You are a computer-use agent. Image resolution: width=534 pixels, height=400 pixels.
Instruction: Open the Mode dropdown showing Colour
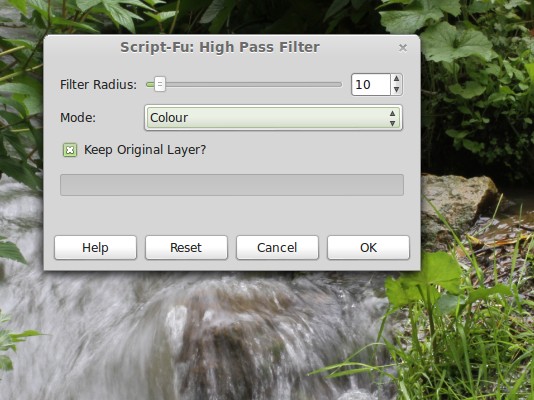point(273,118)
